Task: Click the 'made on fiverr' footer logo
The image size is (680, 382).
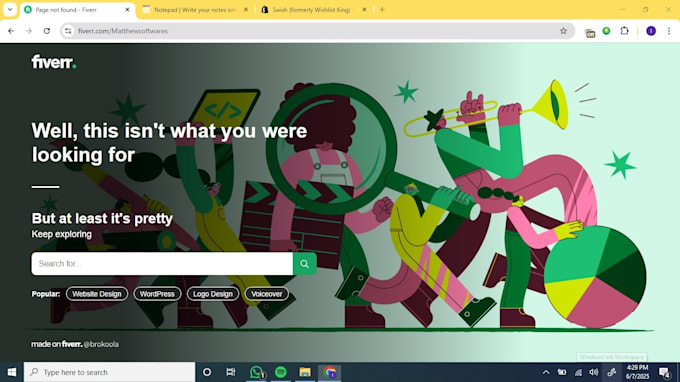Action: coord(56,344)
